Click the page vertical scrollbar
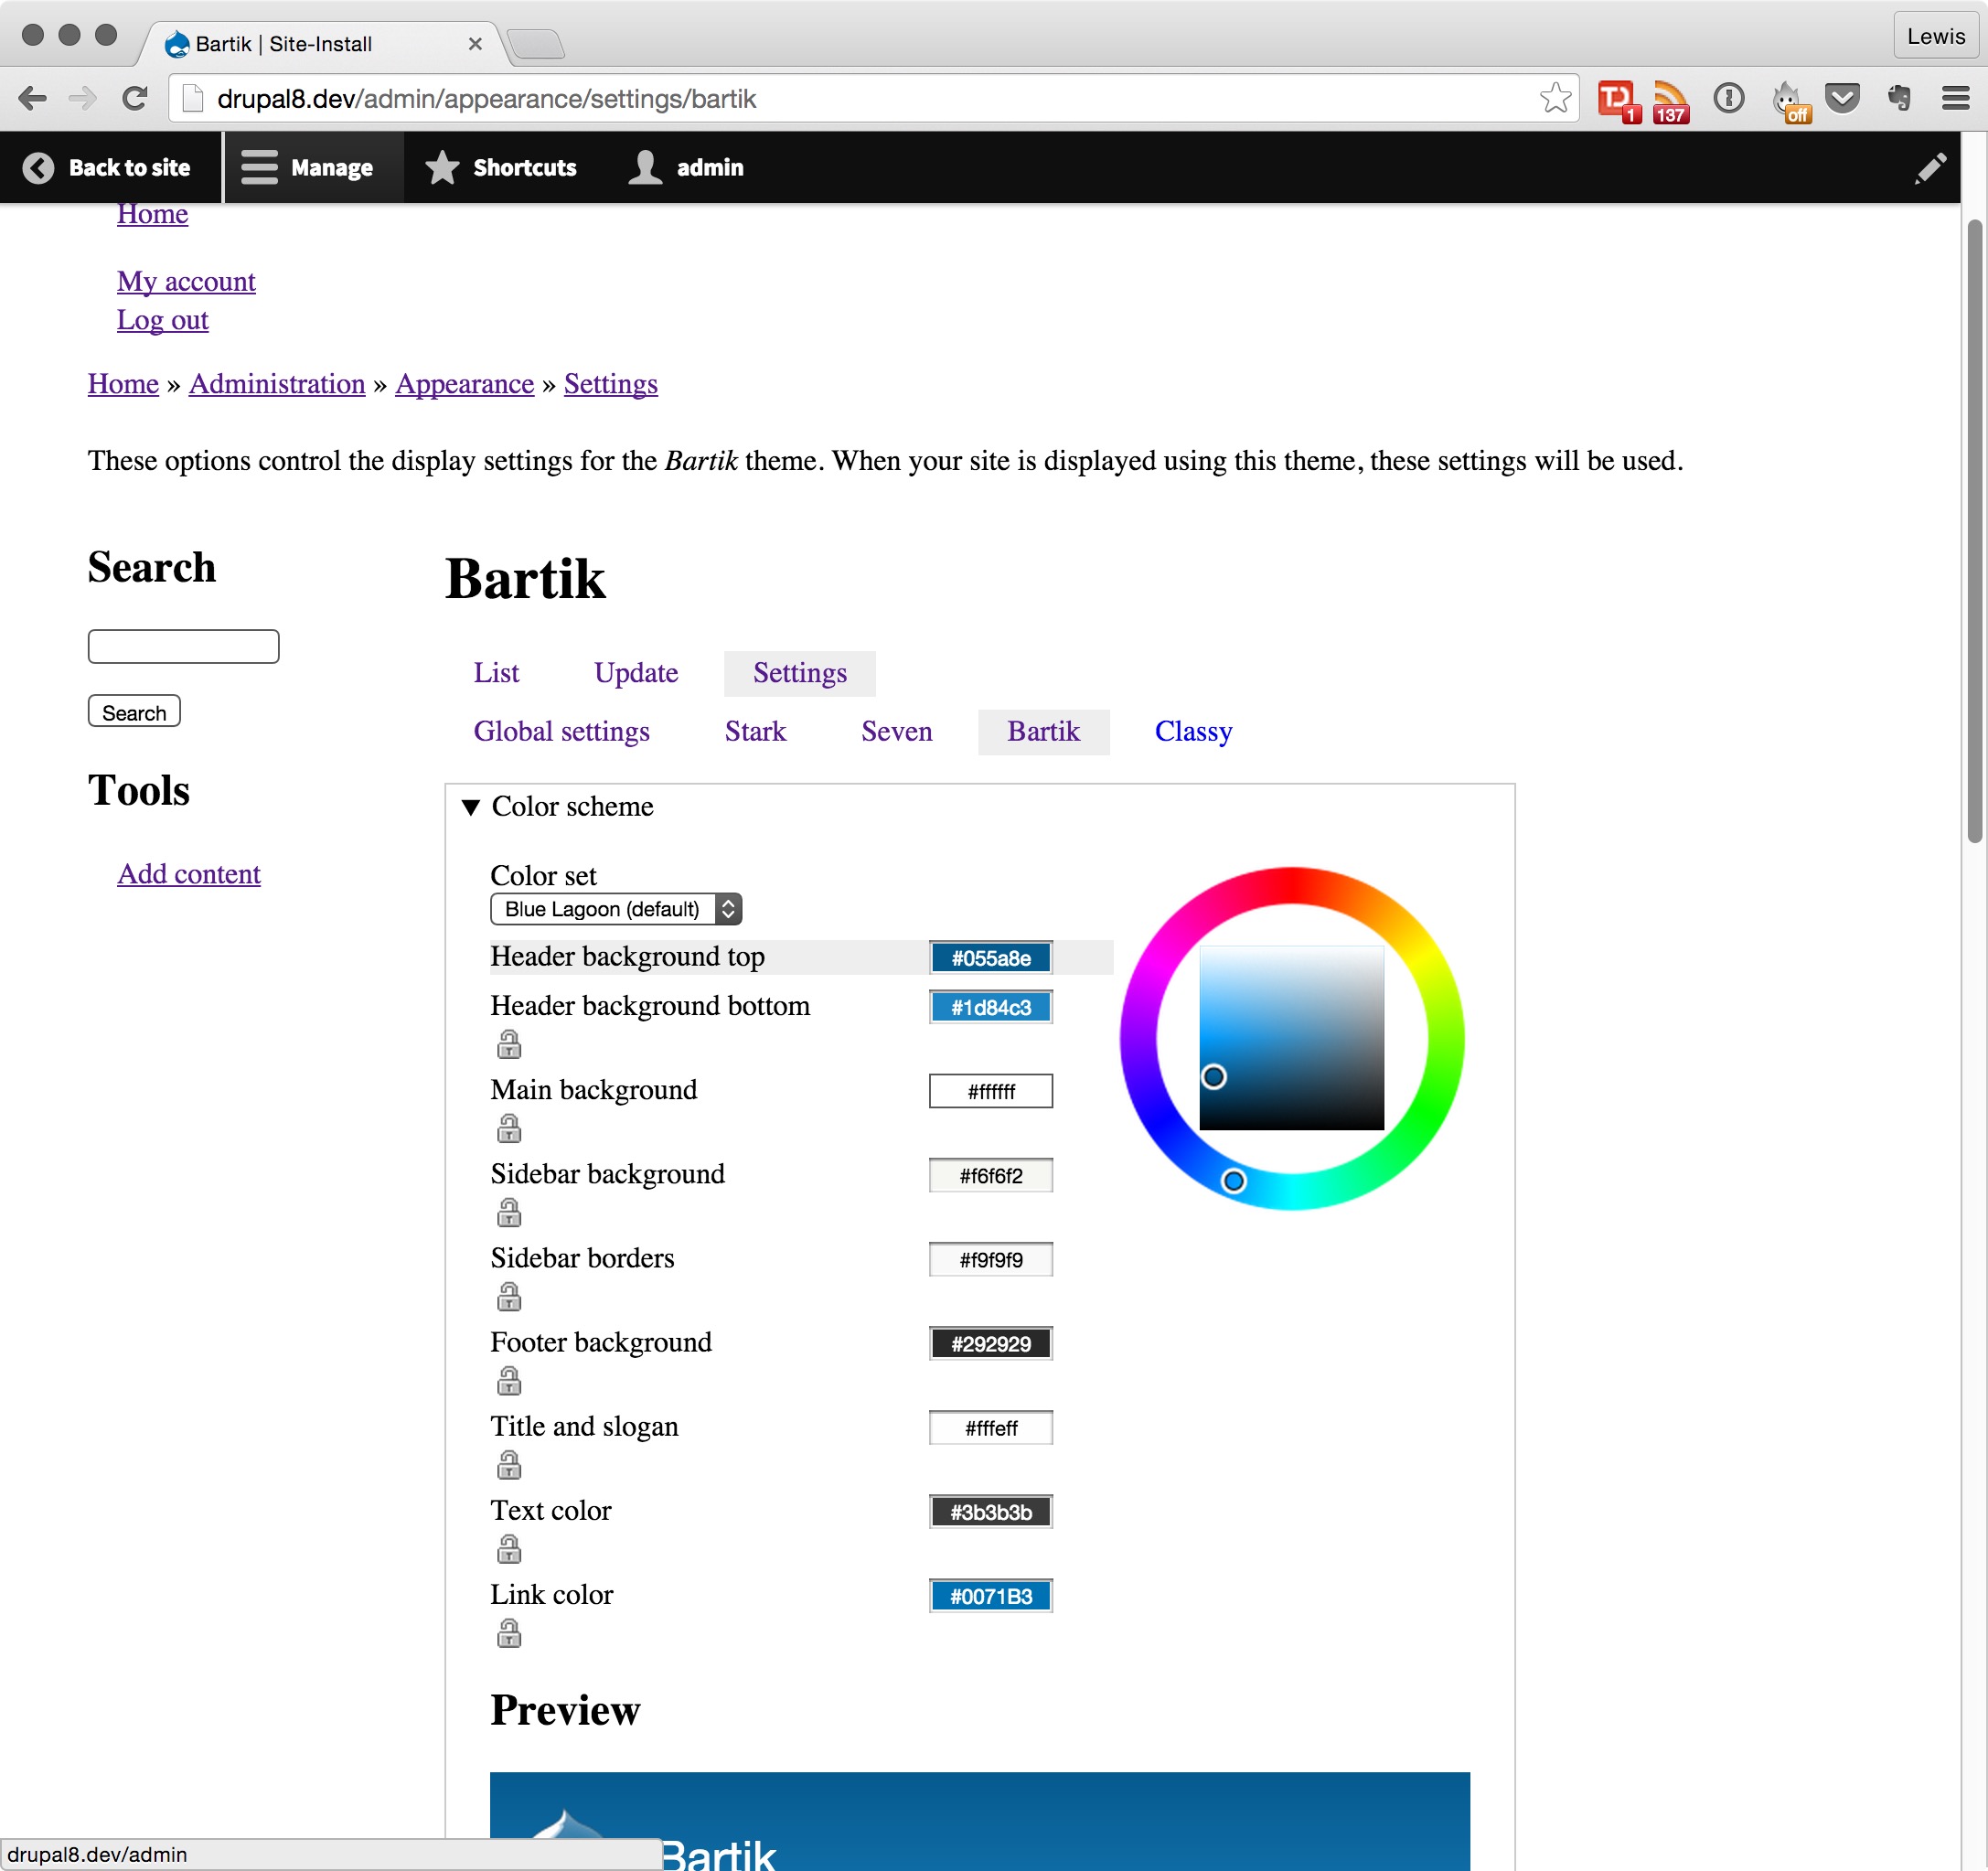 coord(1974,530)
